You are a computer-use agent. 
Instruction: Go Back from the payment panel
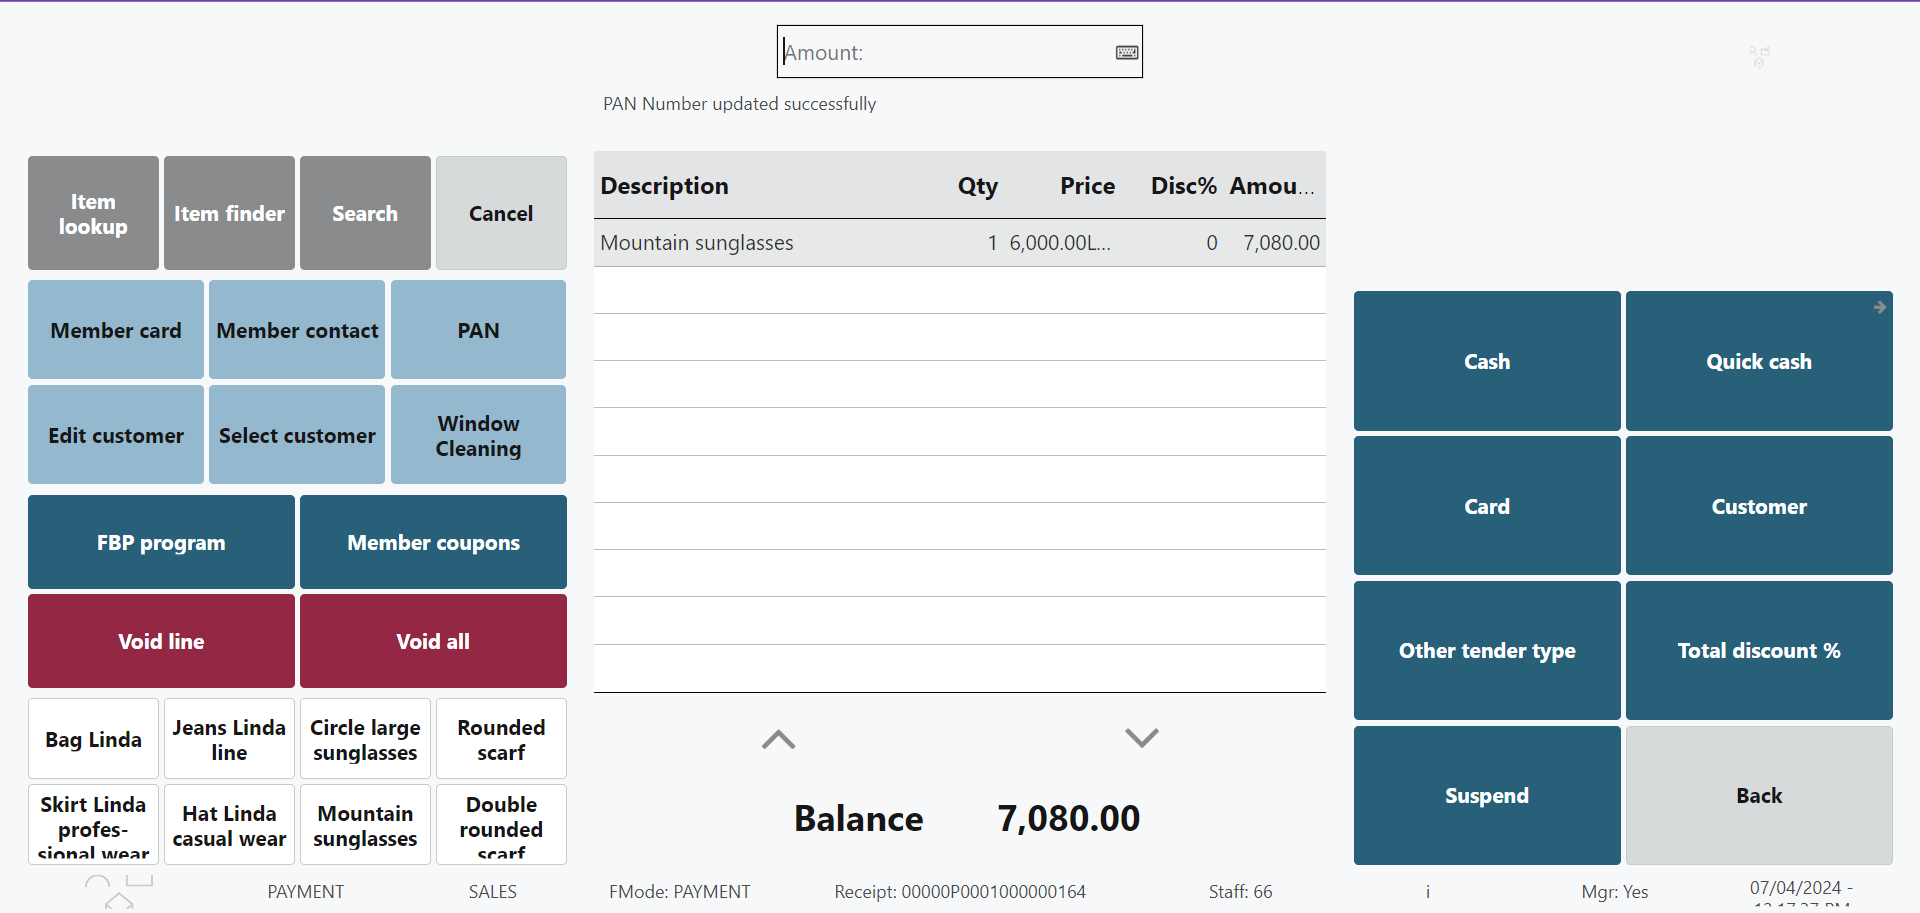point(1758,795)
